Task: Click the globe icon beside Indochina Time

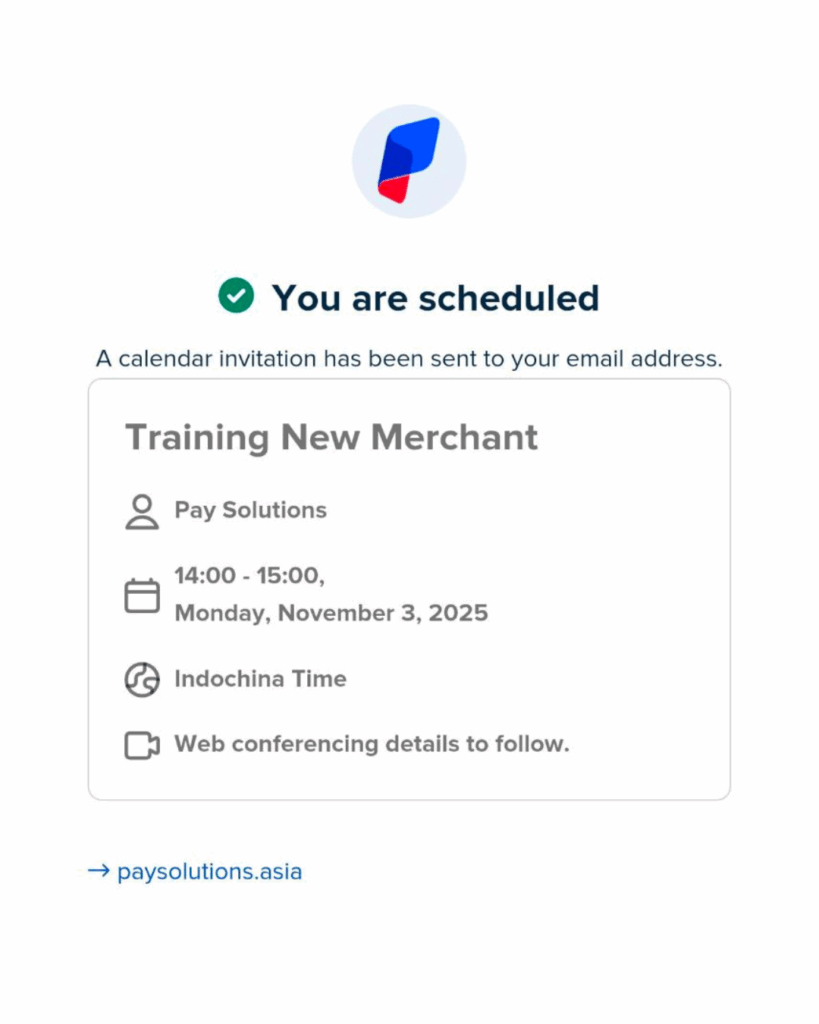Action: [142, 679]
